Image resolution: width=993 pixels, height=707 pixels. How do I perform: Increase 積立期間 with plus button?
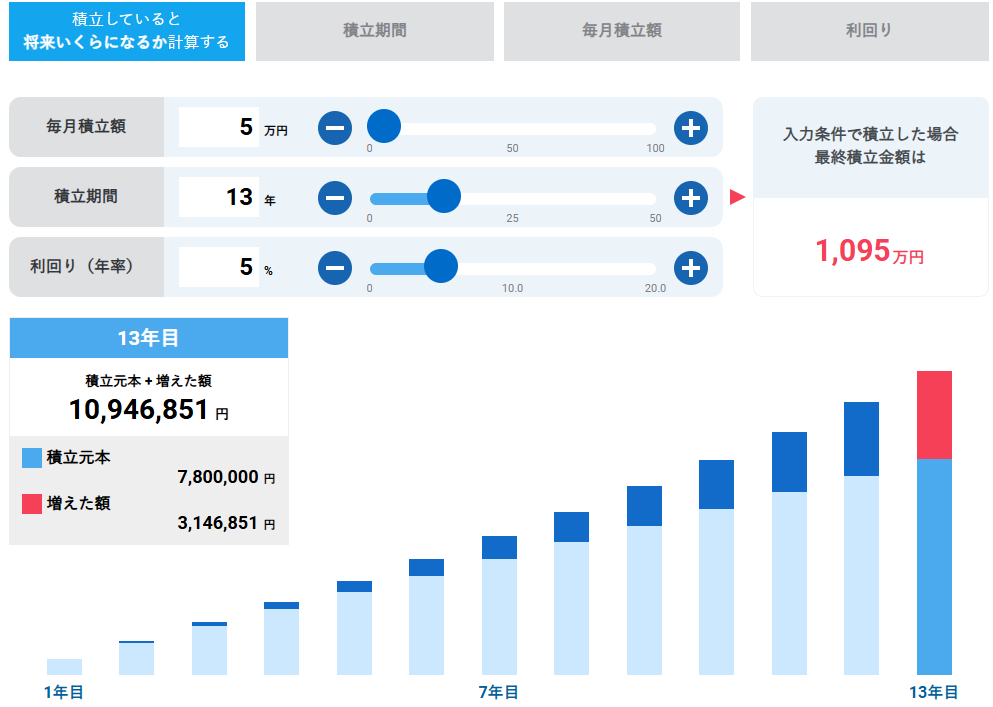click(x=690, y=198)
